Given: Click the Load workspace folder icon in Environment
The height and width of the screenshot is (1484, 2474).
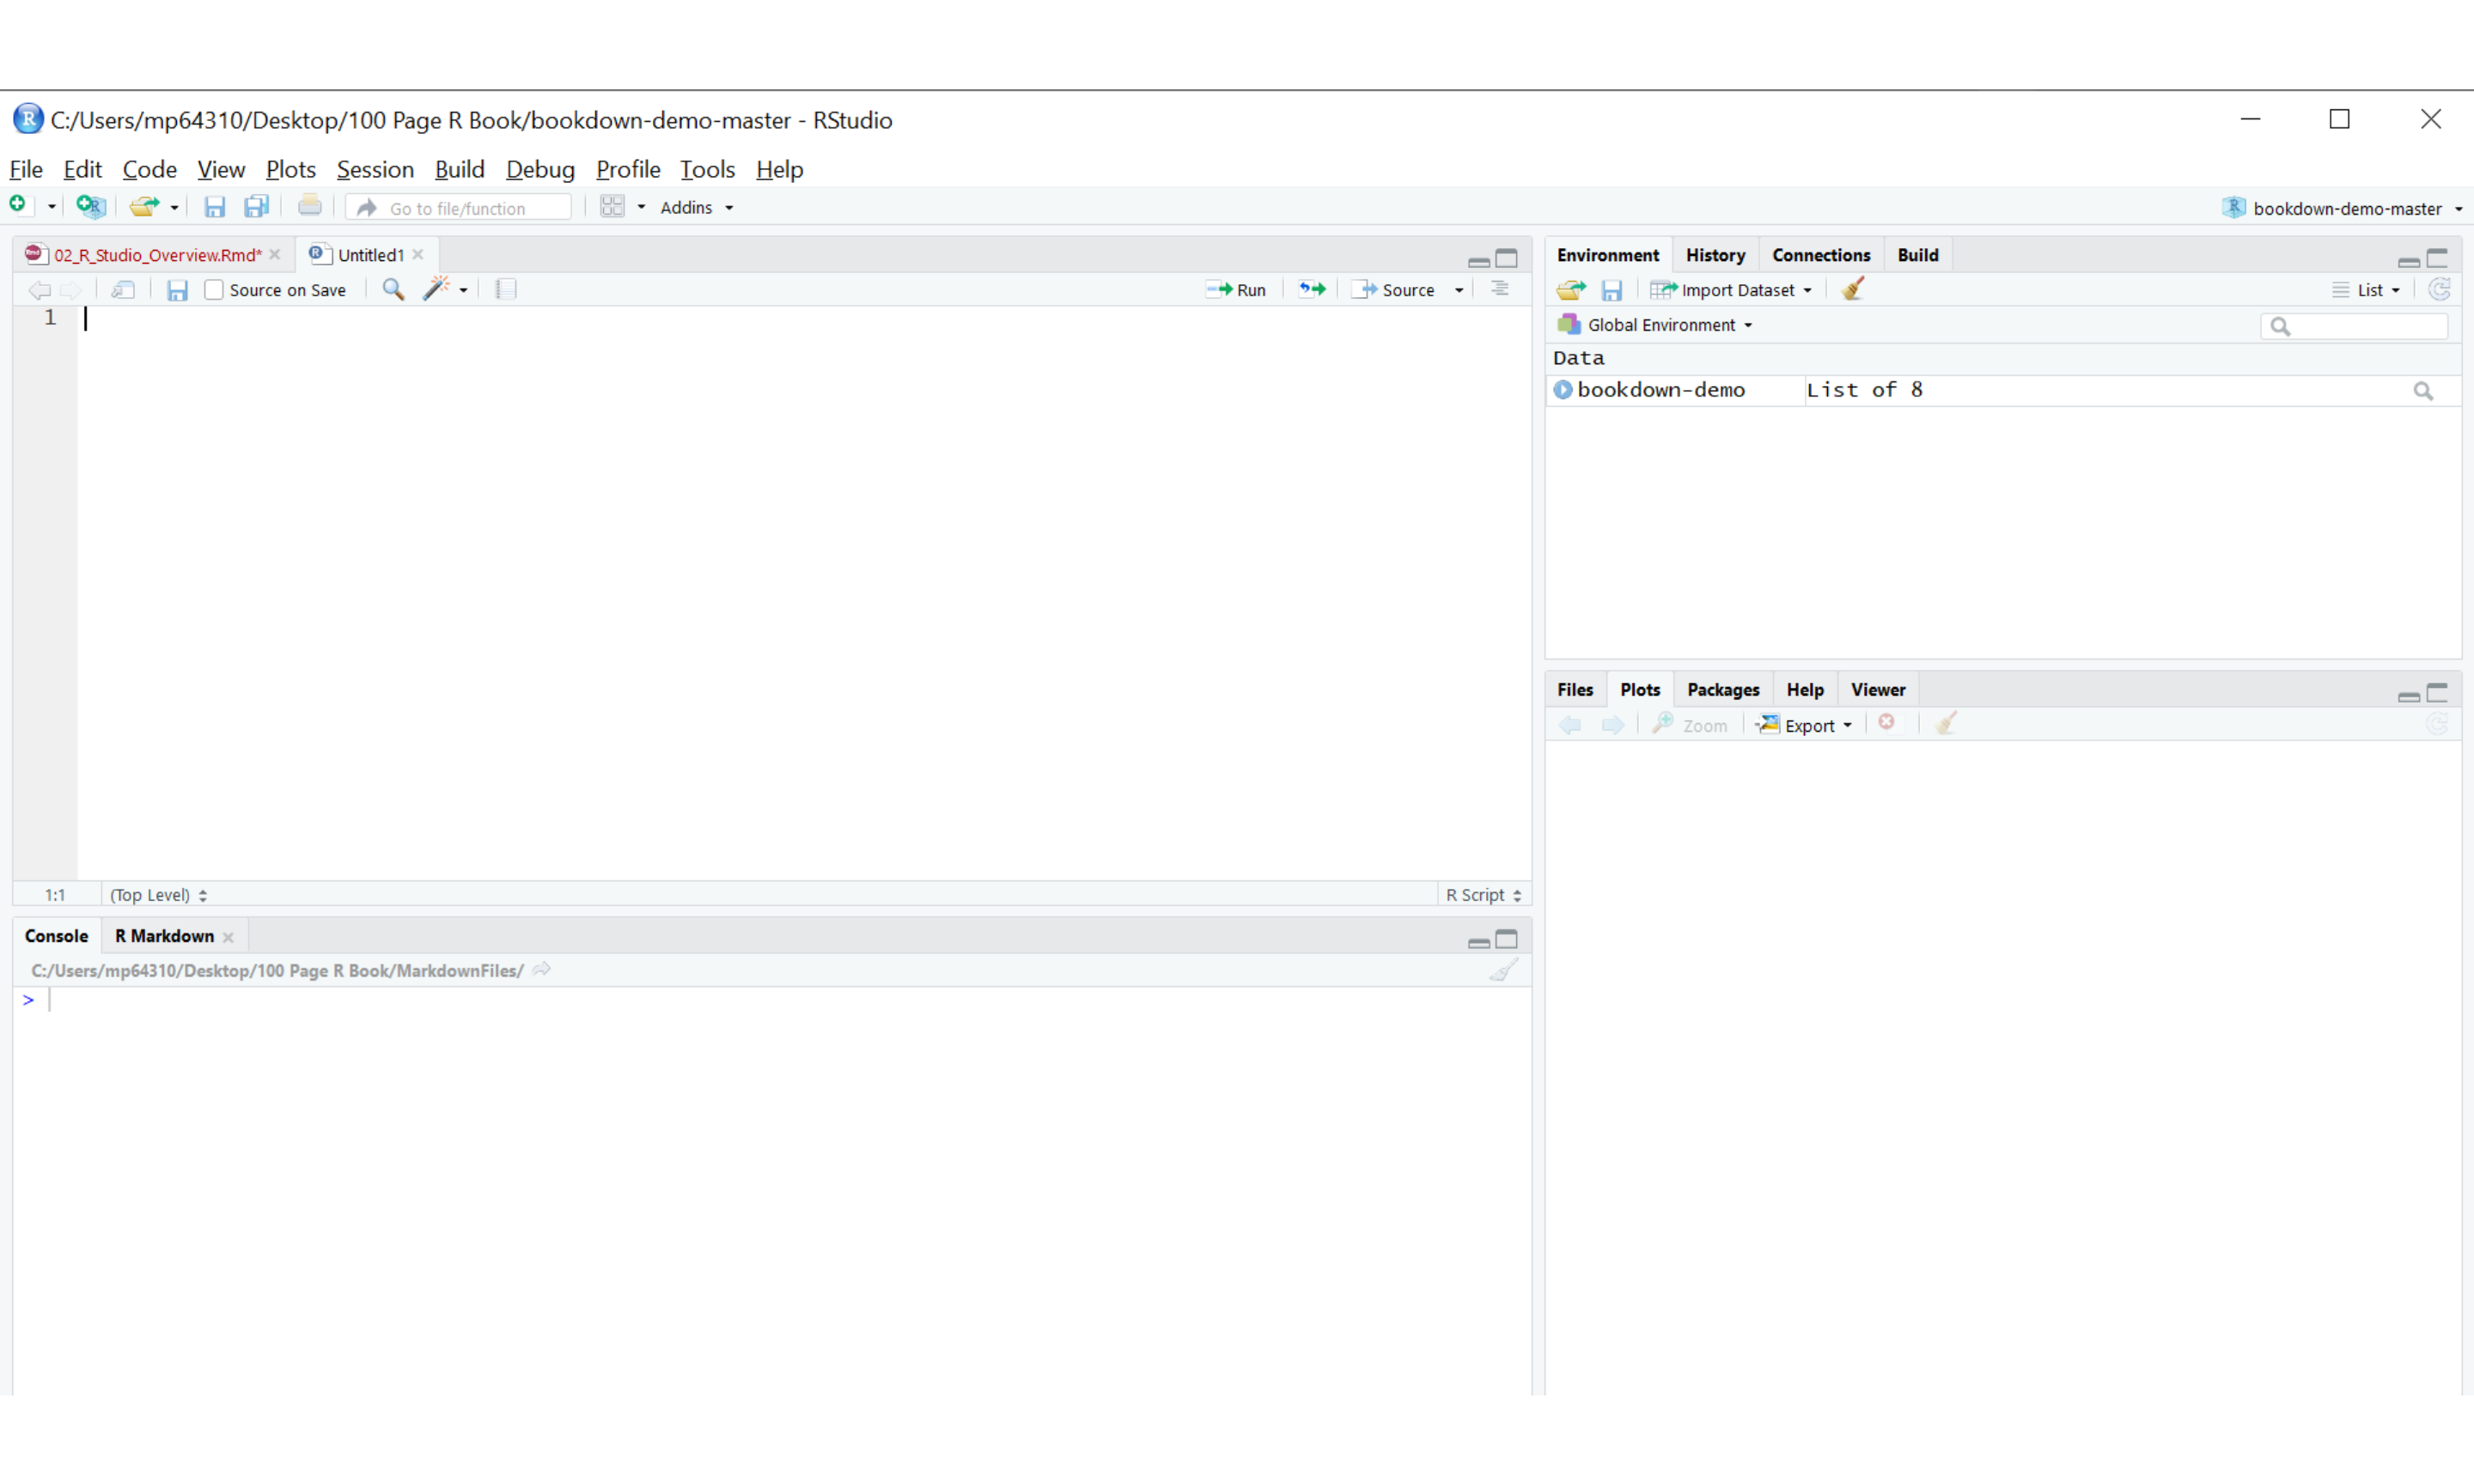Looking at the screenshot, I should [x=1570, y=290].
